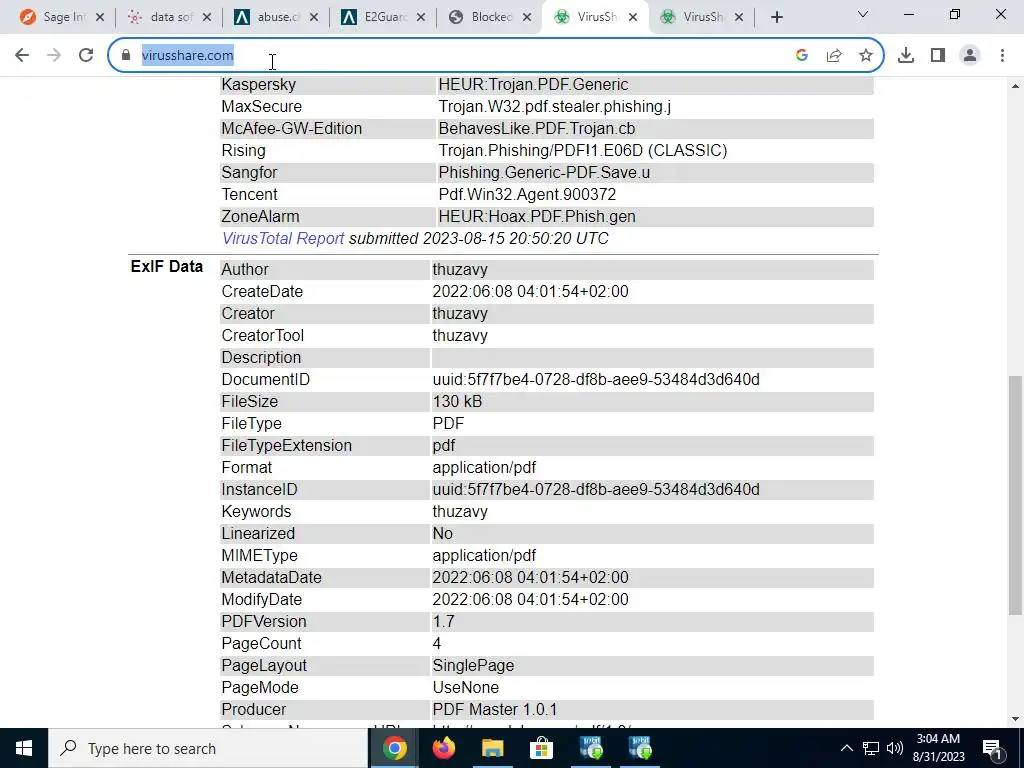Click the forward navigation arrow

pyautogui.click(x=54, y=56)
